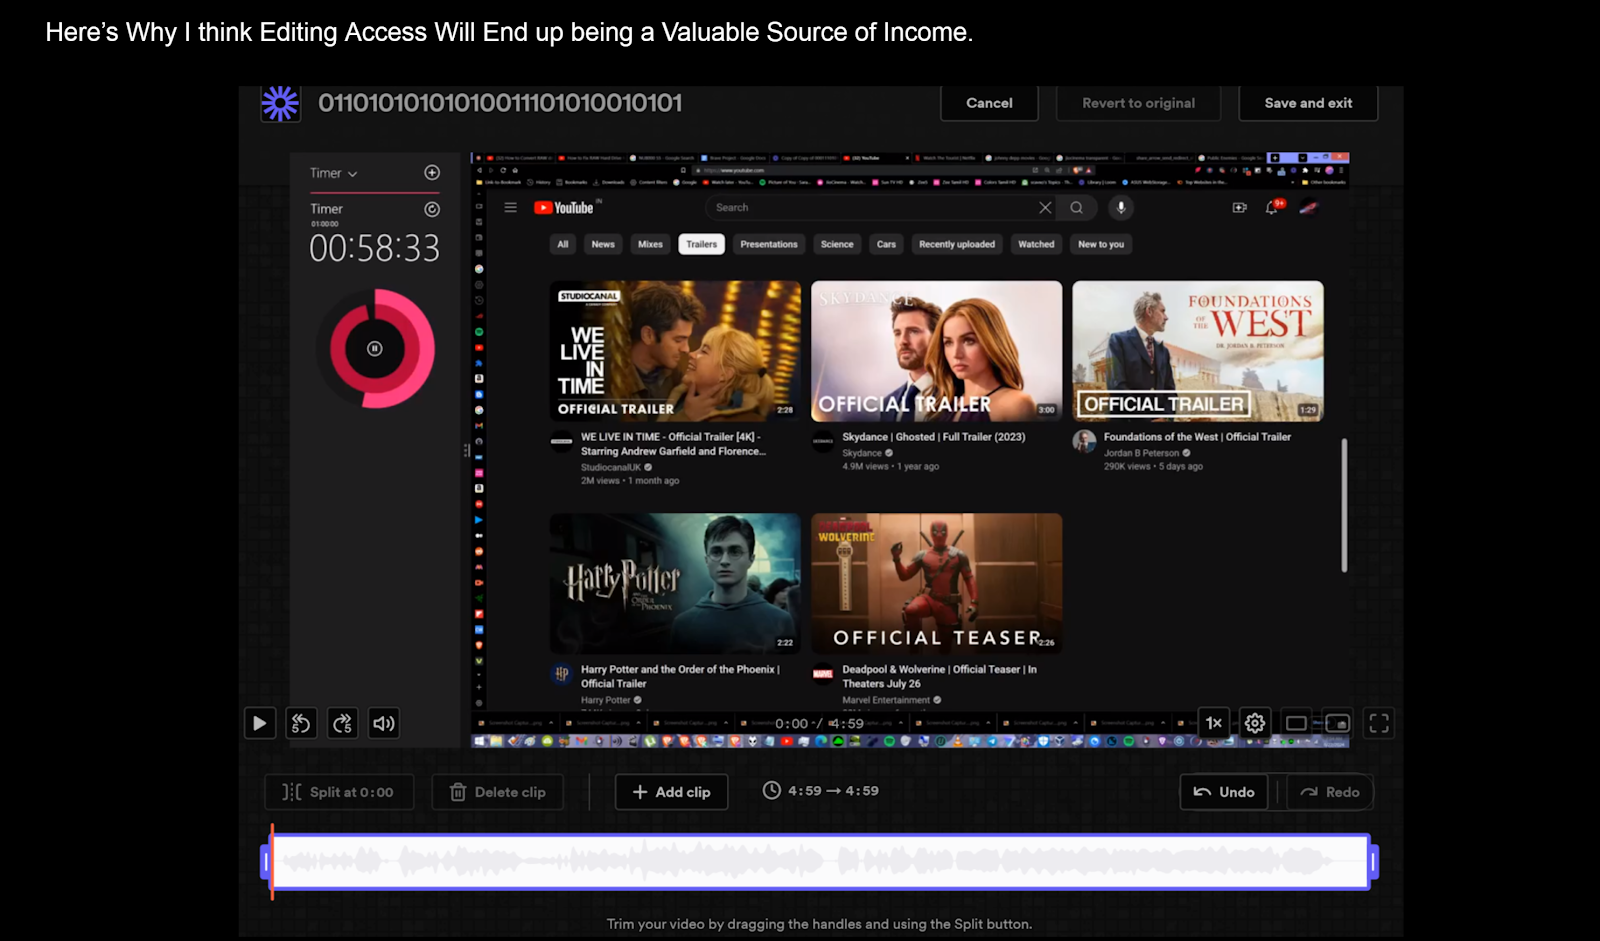Click the YouTube page scrollbar
The image size is (1600, 941).
coord(1344,505)
